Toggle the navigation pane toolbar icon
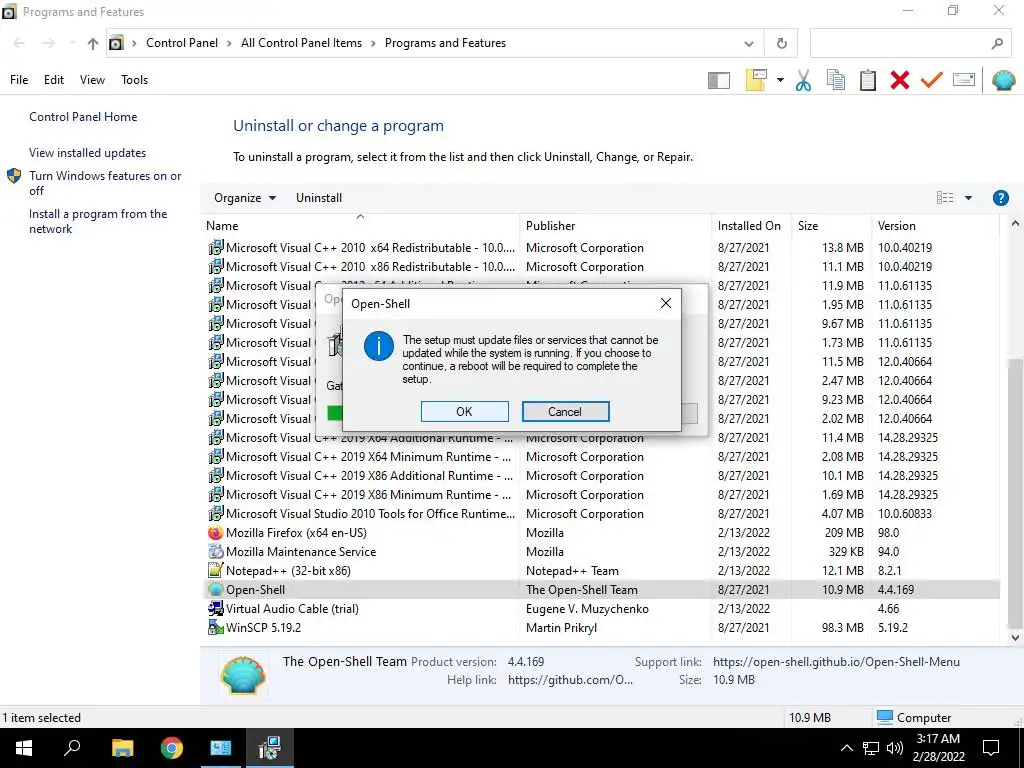The height and width of the screenshot is (768, 1024). [718, 80]
